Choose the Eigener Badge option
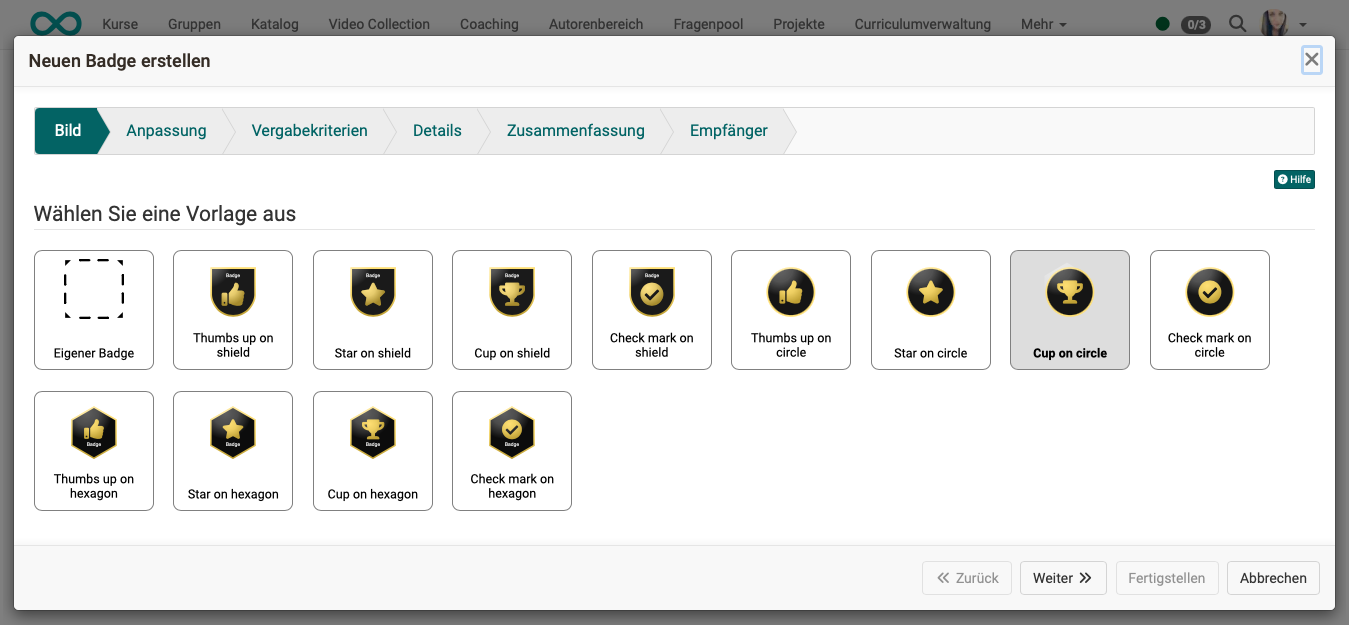The width and height of the screenshot is (1349, 625). point(94,310)
